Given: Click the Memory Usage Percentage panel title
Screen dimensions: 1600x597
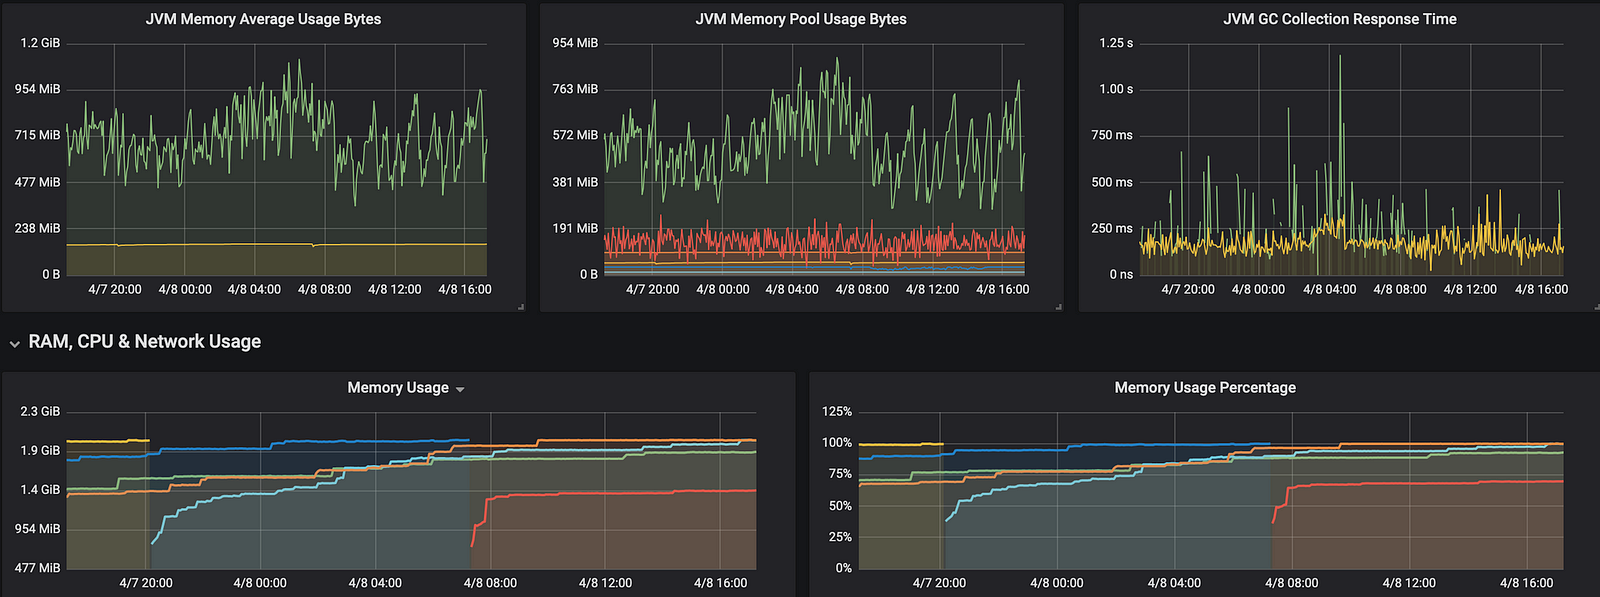Looking at the screenshot, I should pyautogui.click(x=1204, y=388).
